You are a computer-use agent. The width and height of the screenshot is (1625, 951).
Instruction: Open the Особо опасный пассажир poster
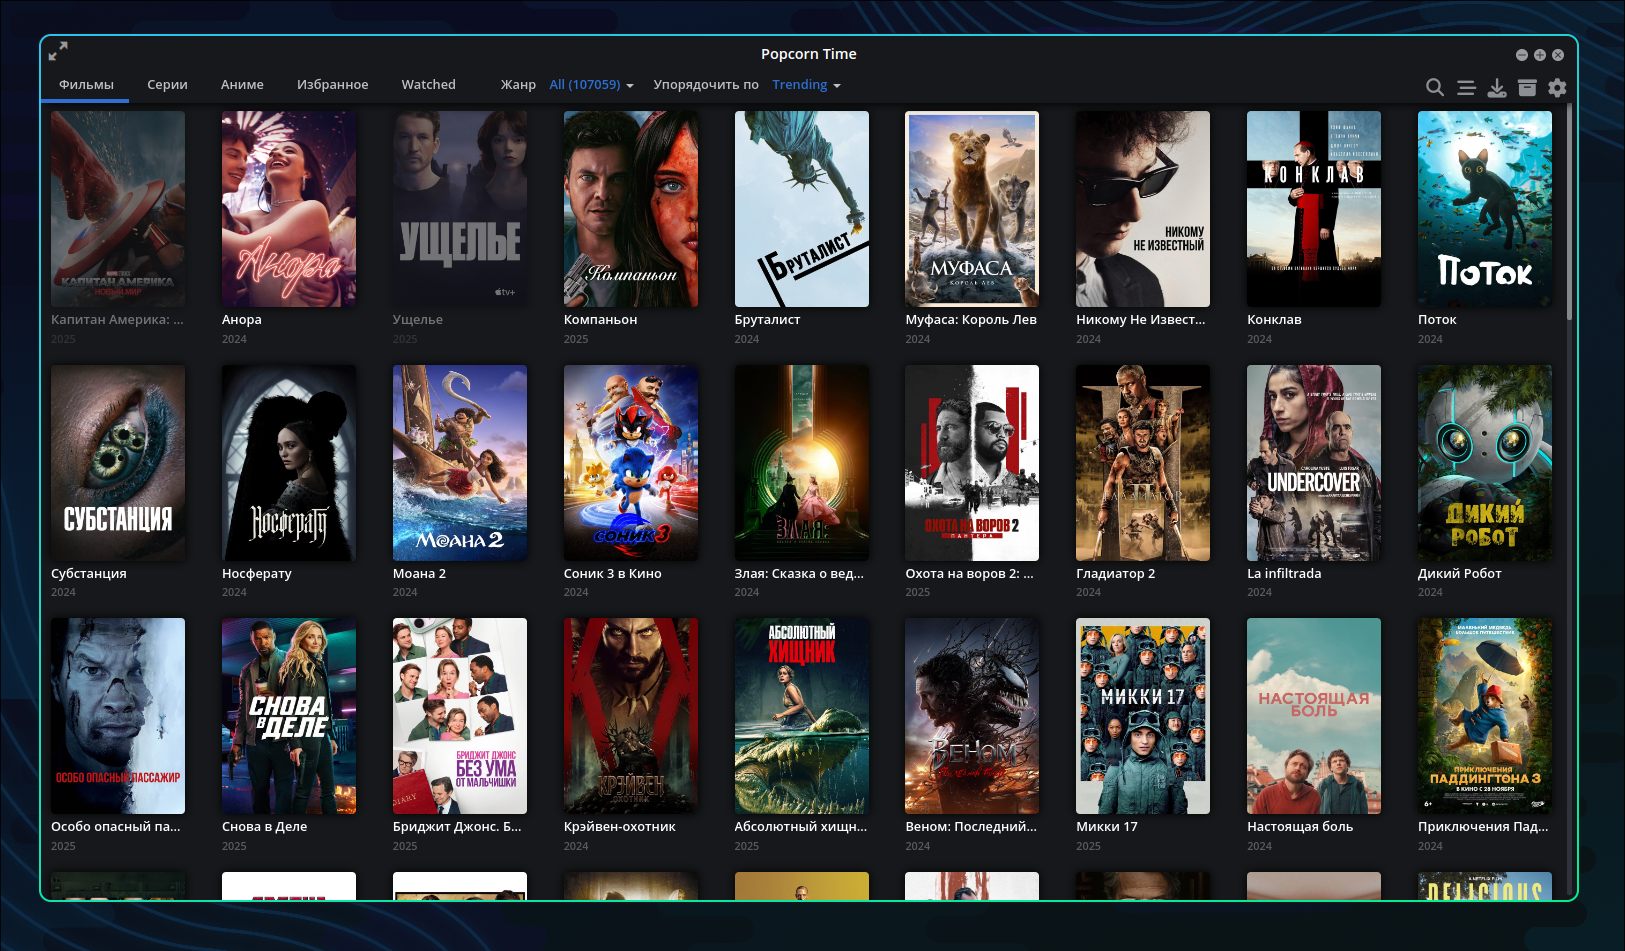click(118, 716)
